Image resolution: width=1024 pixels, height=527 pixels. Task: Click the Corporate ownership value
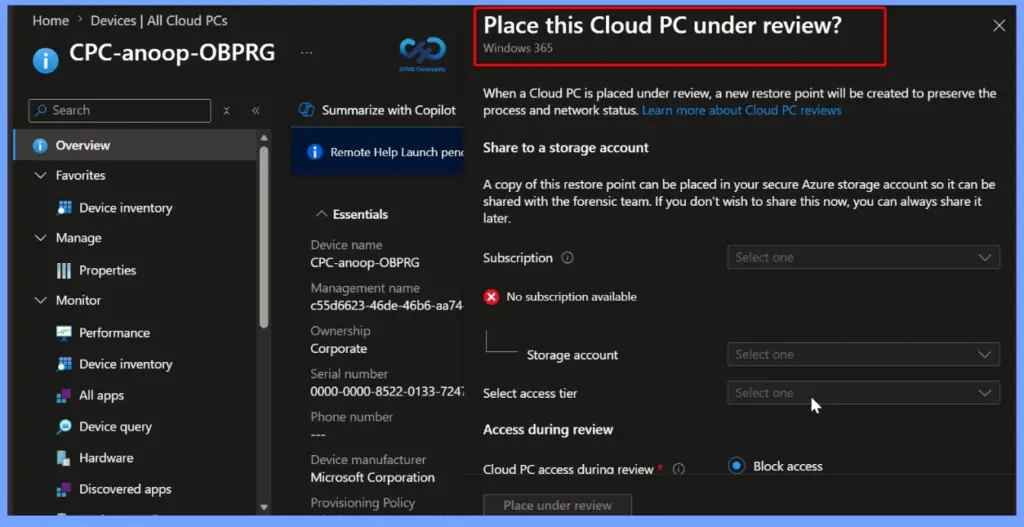click(338, 349)
